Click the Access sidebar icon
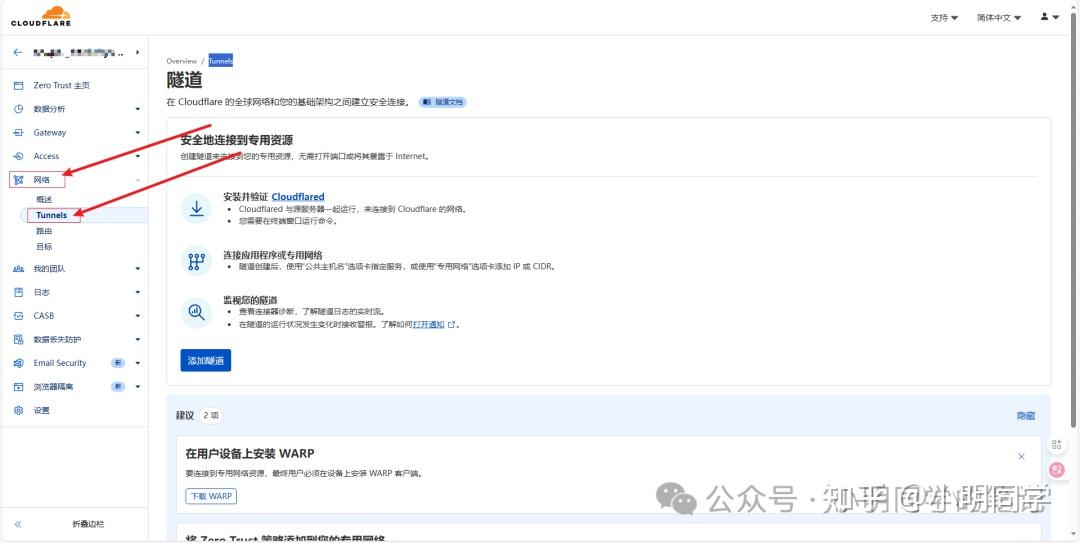 [x=19, y=156]
